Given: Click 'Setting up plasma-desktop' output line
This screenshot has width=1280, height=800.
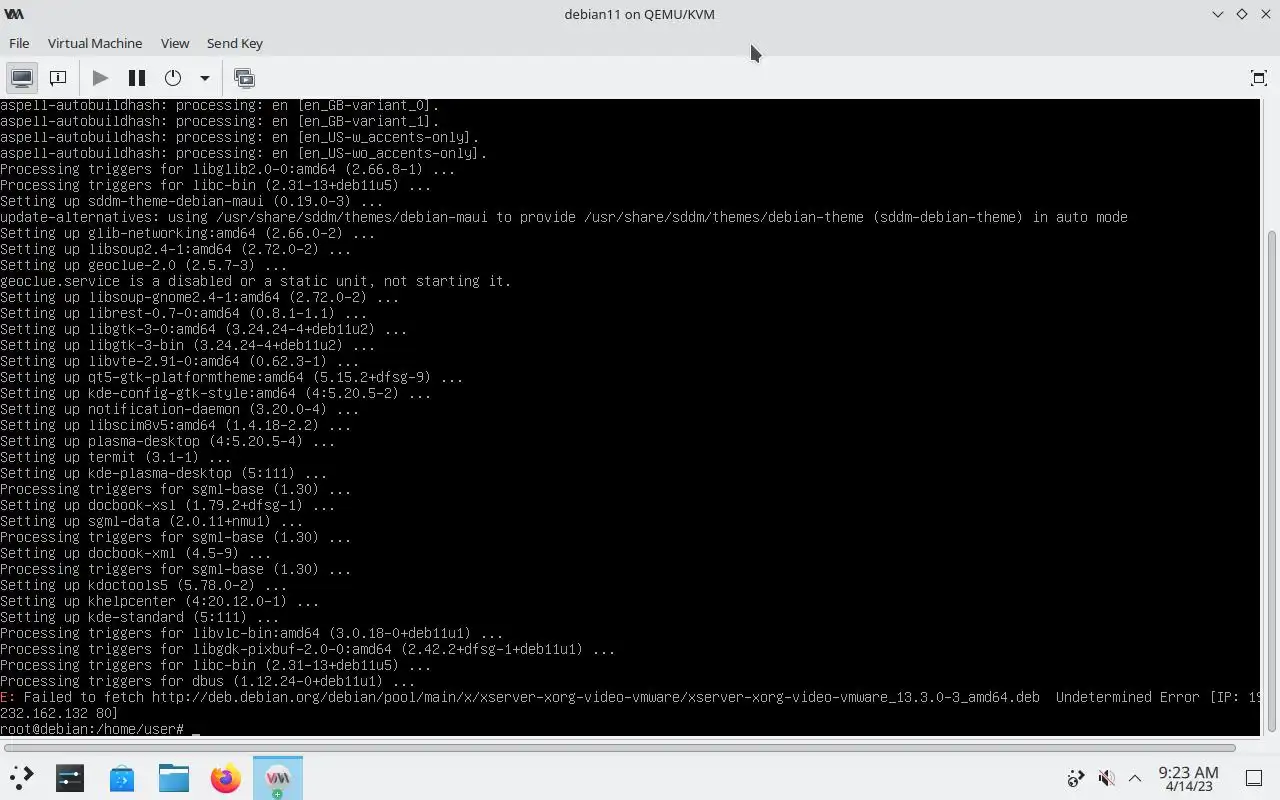Looking at the screenshot, I should pyautogui.click(x=167, y=441).
